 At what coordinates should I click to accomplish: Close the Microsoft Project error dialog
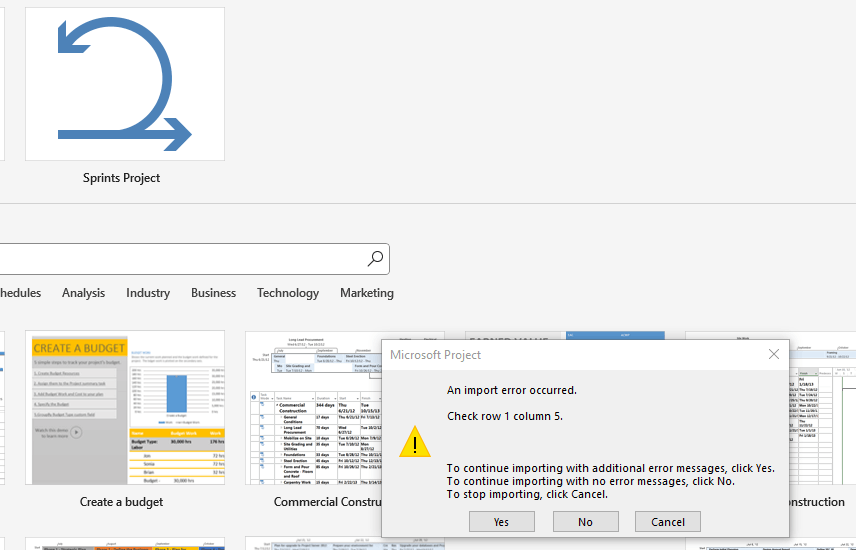pyautogui.click(x=774, y=354)
